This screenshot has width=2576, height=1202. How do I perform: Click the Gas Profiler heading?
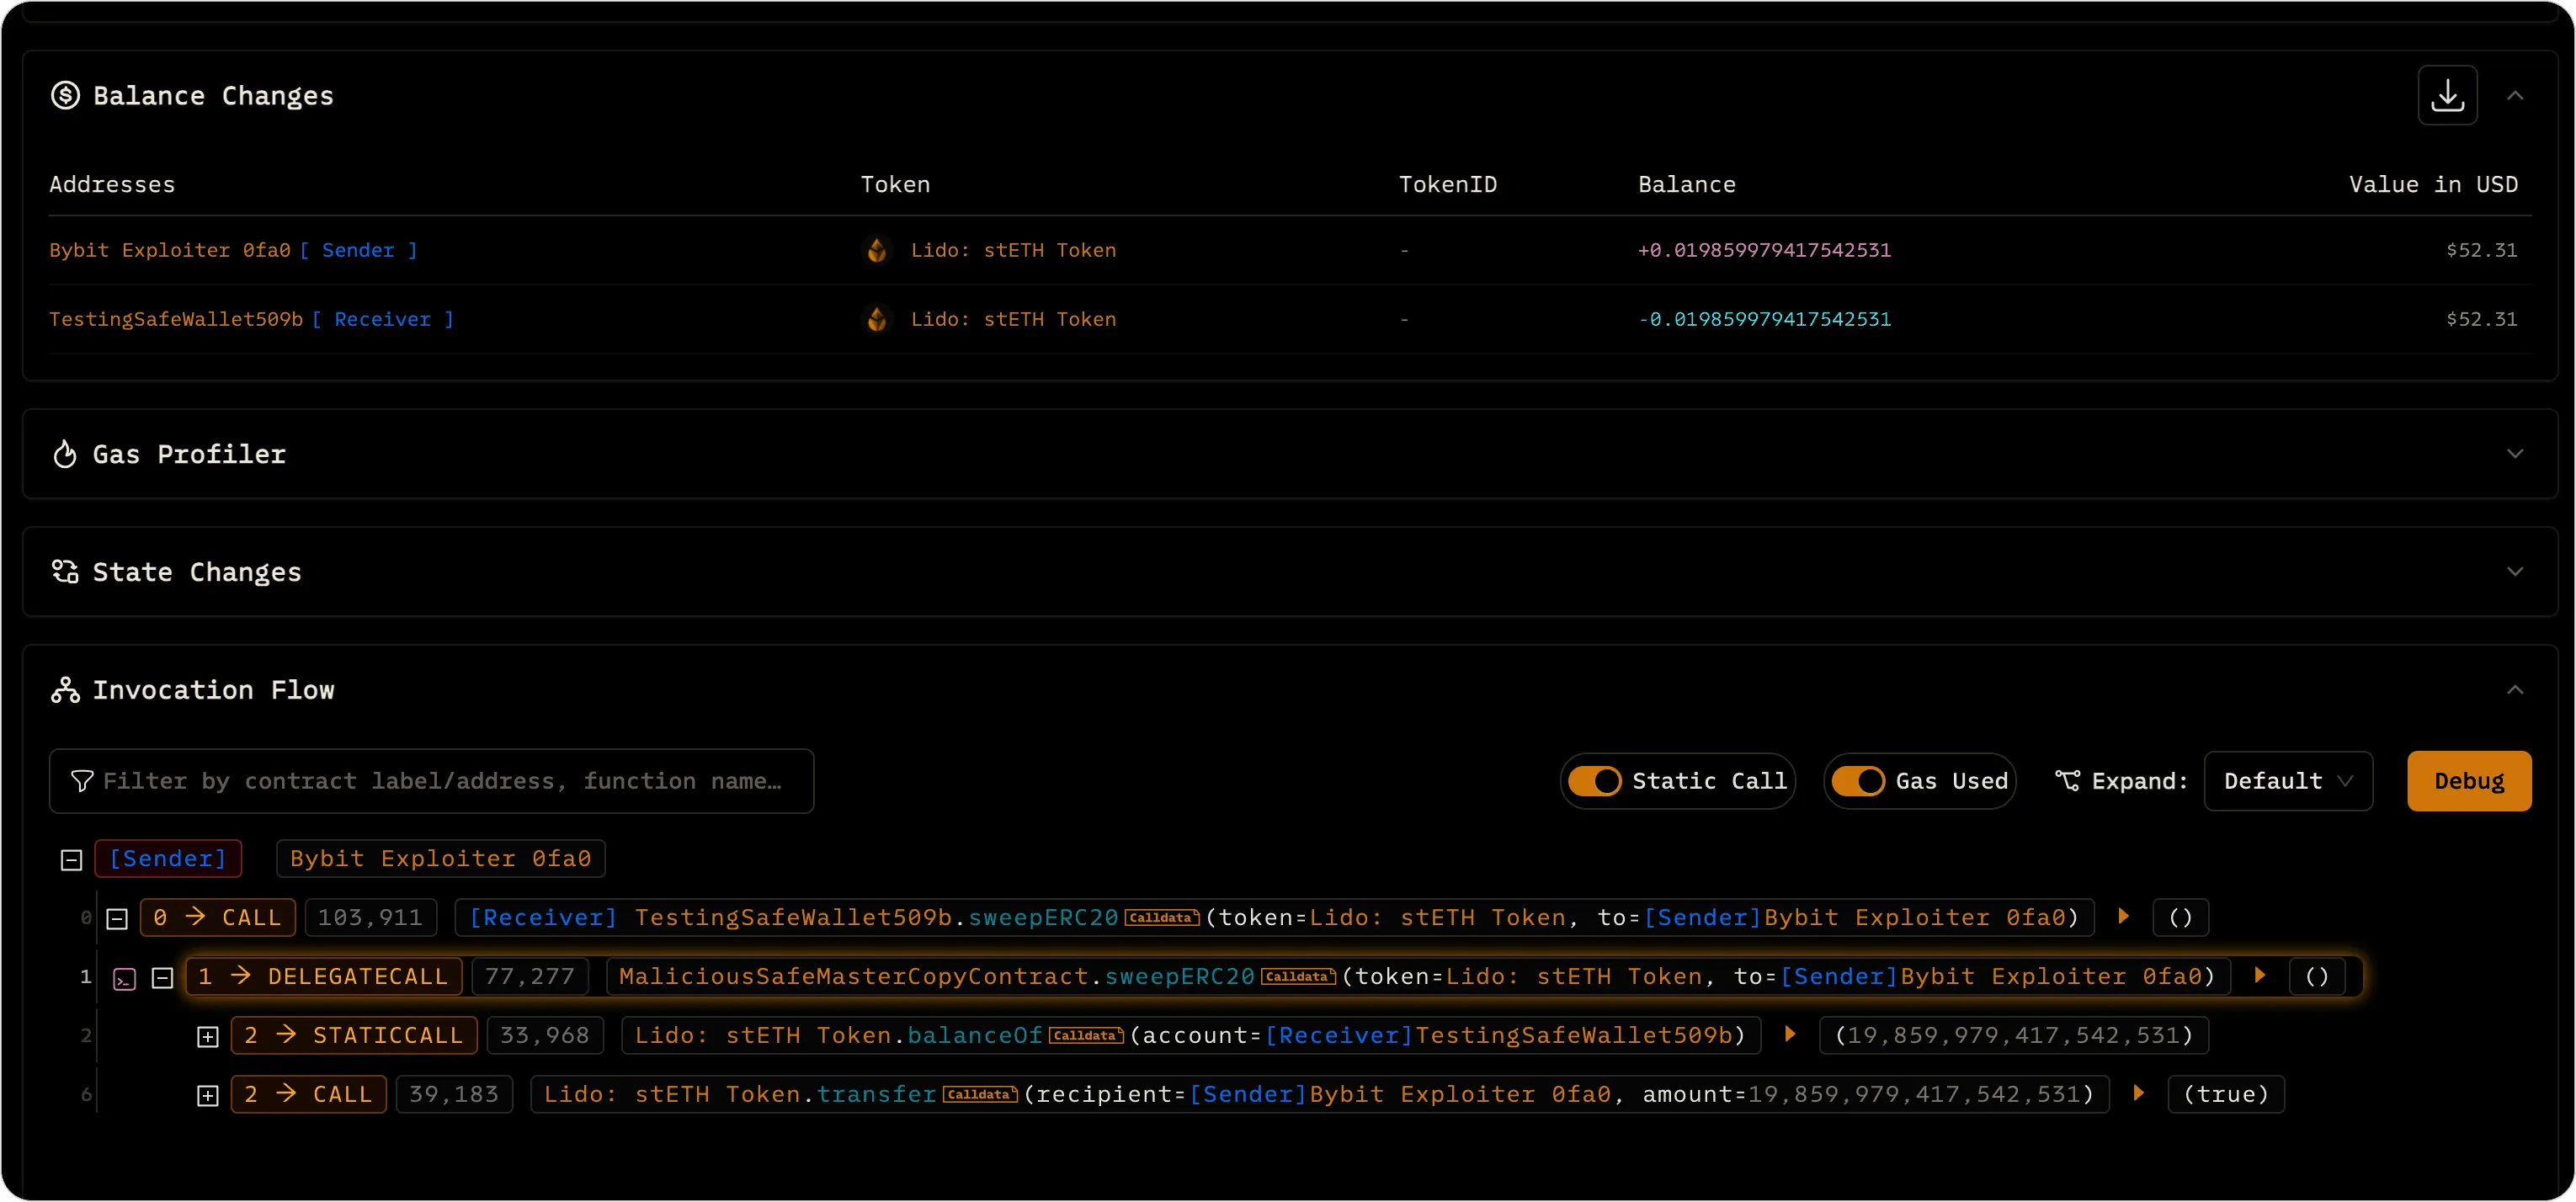pos(189,454)
